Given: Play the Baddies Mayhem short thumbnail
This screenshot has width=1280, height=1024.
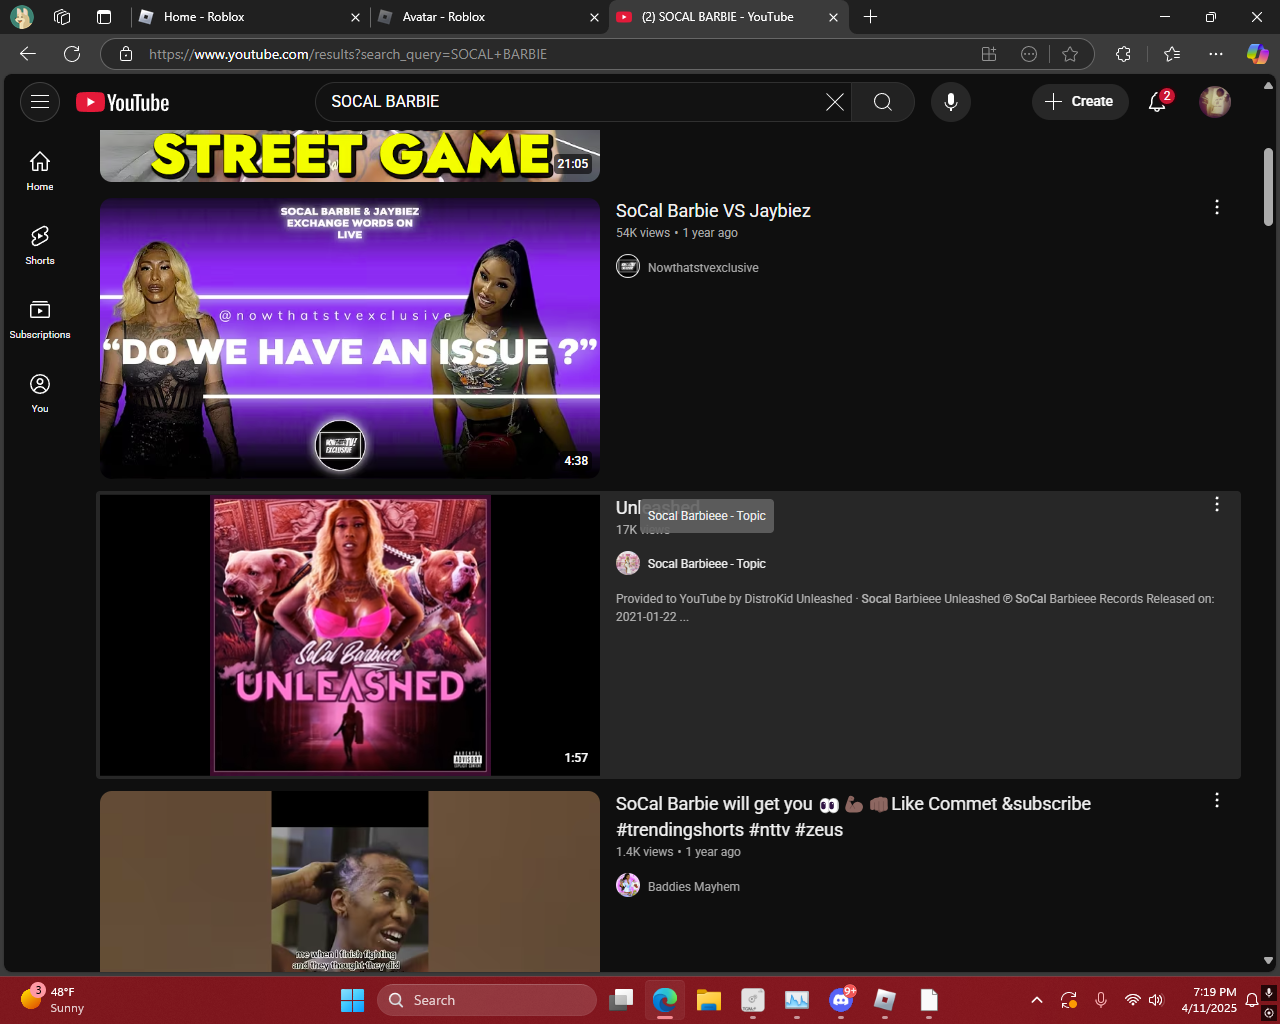Looking at the screenshot, I should pos(350,881).
